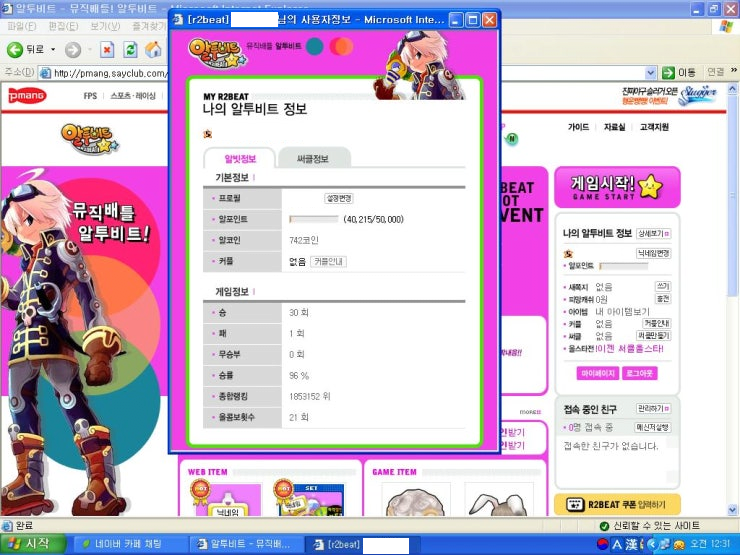This screenshot has width=740, height=555.
Task: Click the 게임시작 GAME START button
Action: coord(617,187)
